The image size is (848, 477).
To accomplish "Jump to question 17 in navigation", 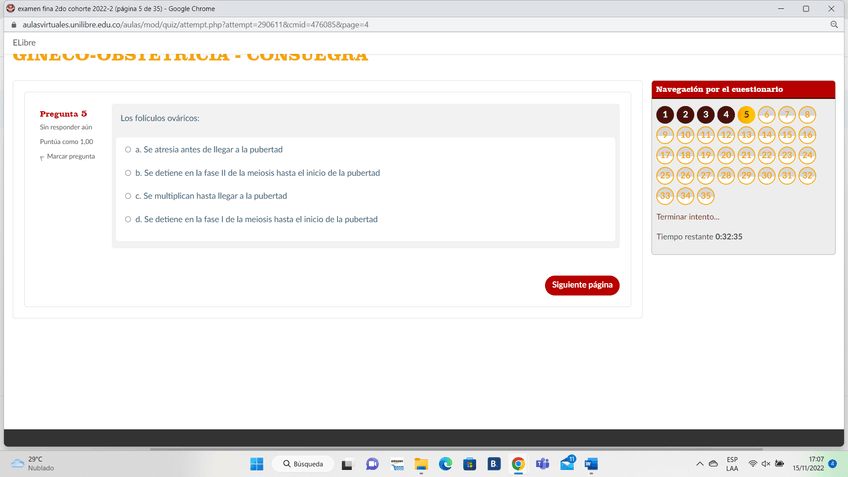I will click(665, 155).
